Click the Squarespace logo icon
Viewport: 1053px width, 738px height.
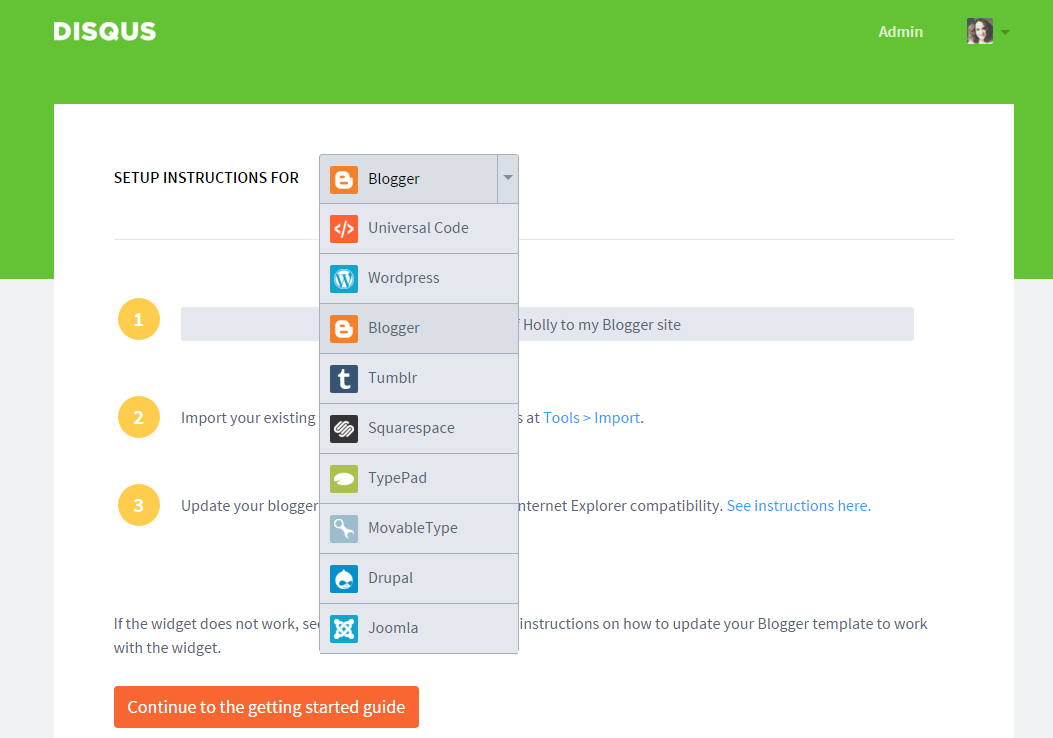point(344,428)
